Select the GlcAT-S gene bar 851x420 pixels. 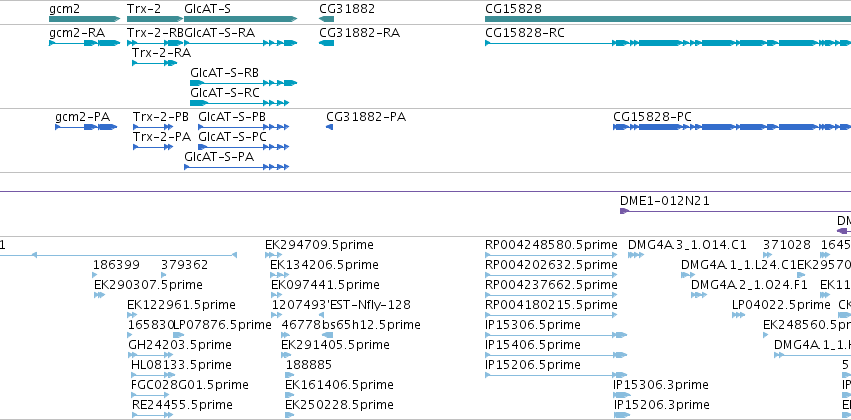240,19
